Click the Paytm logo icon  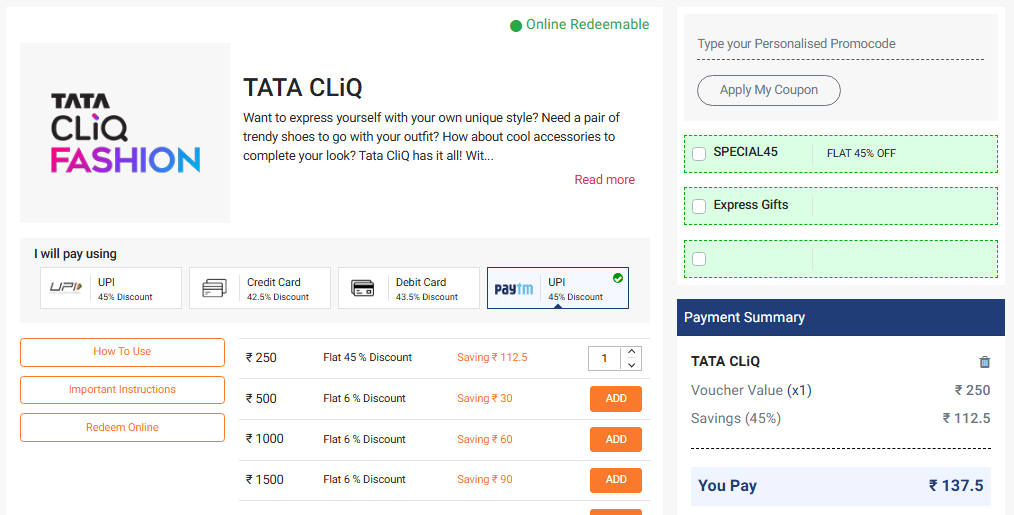(x=513, y=289)
